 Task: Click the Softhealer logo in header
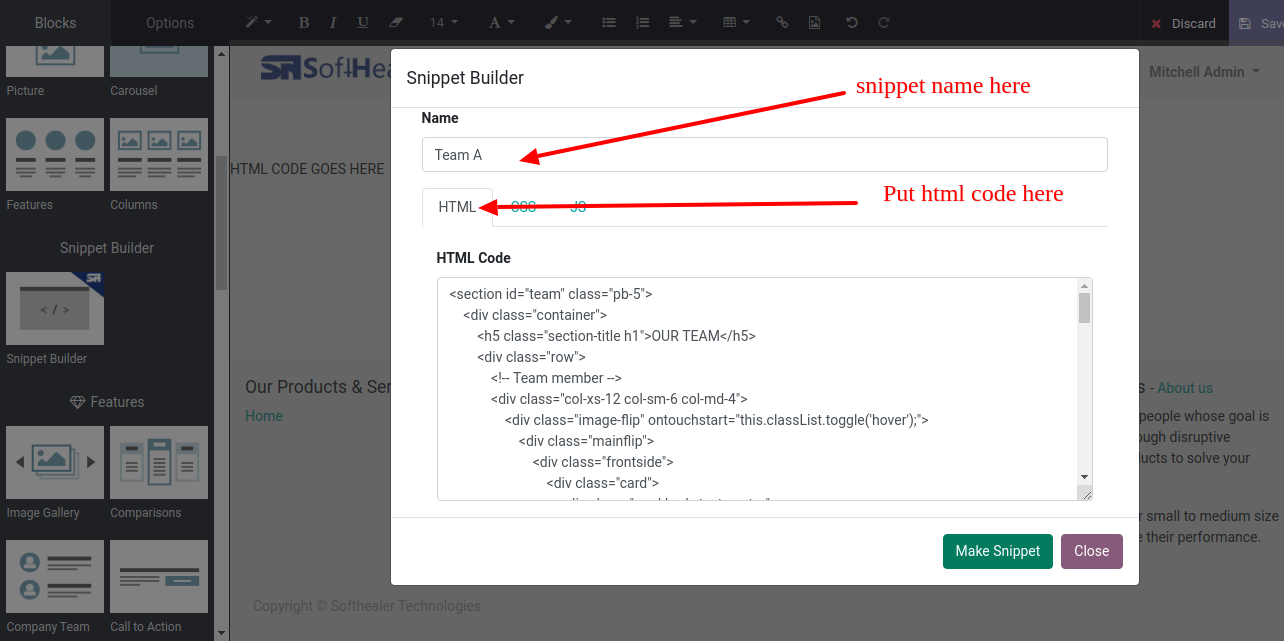click(325, 68)
